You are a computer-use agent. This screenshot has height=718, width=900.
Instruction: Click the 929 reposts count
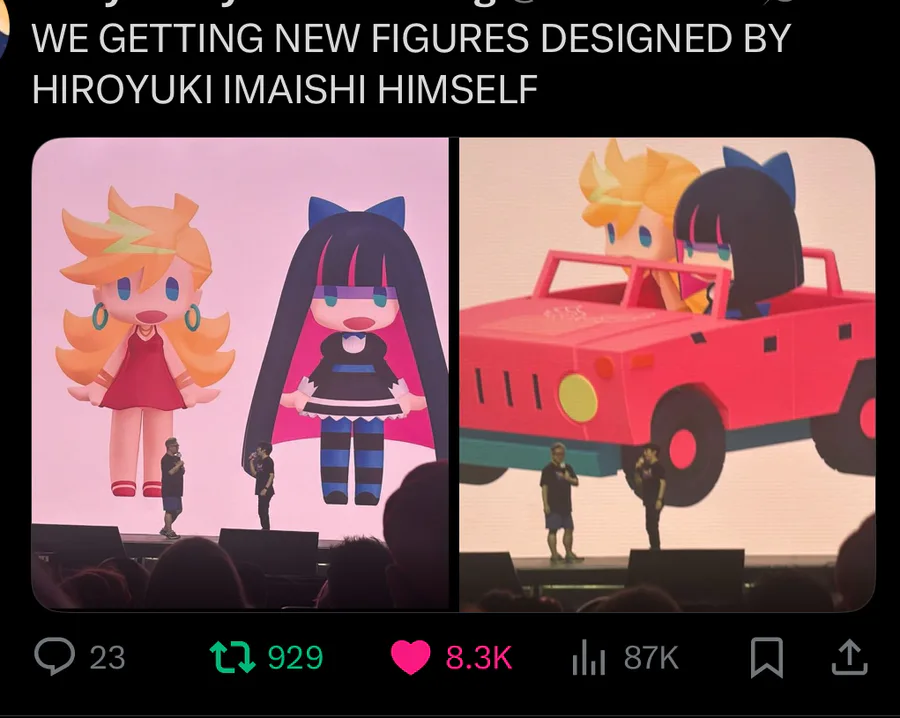tap(295, 658)
